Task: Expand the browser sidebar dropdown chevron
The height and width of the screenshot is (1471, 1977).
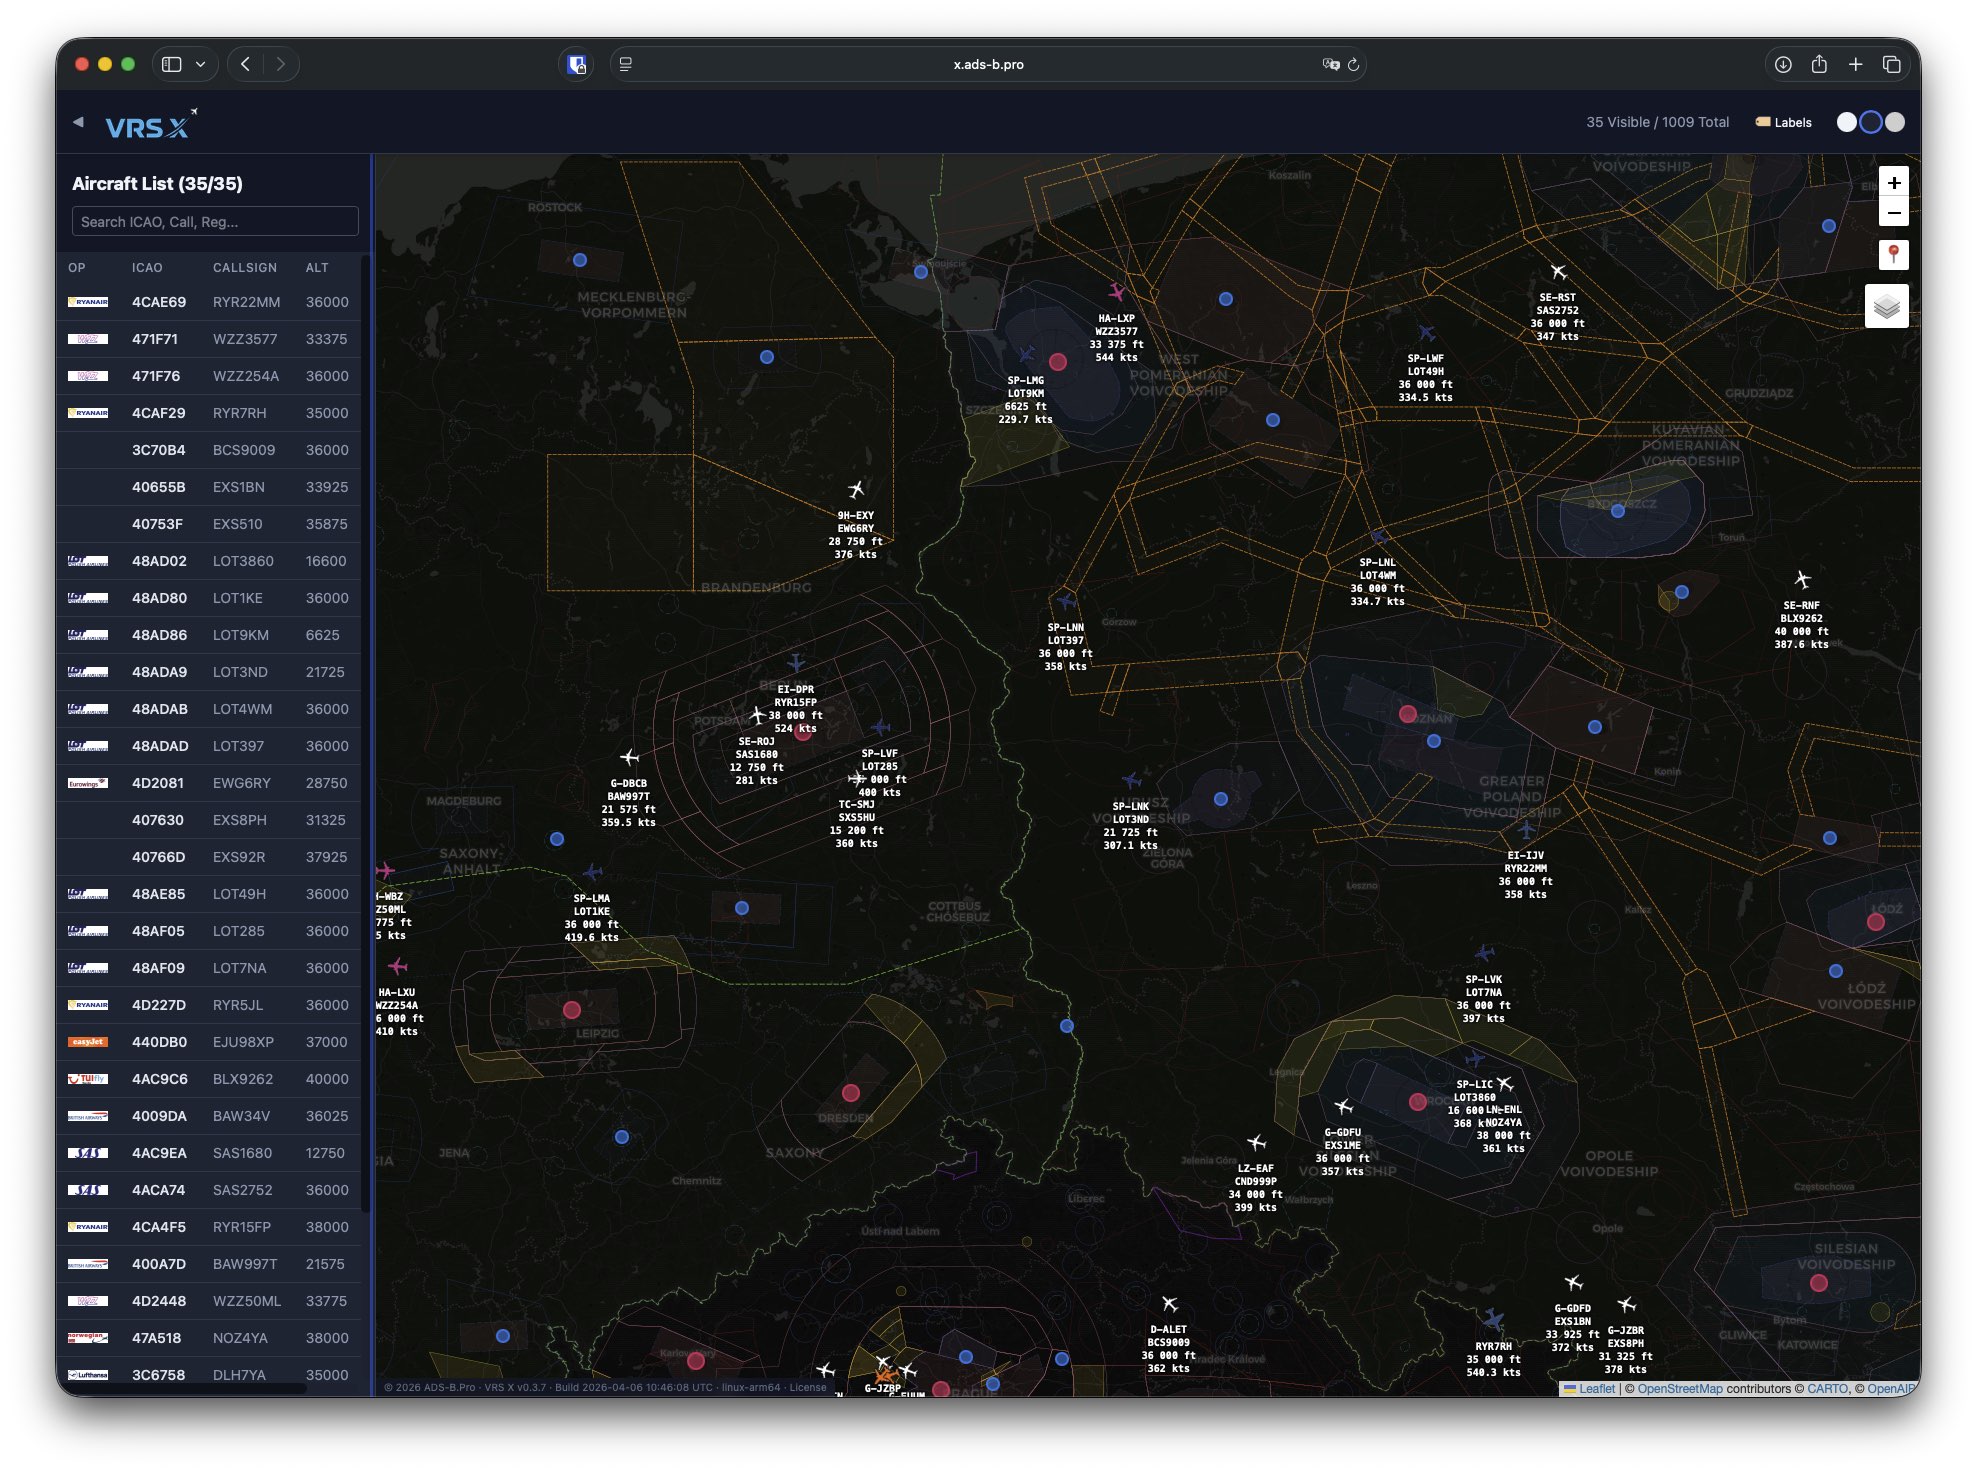Action: [201, 64]
